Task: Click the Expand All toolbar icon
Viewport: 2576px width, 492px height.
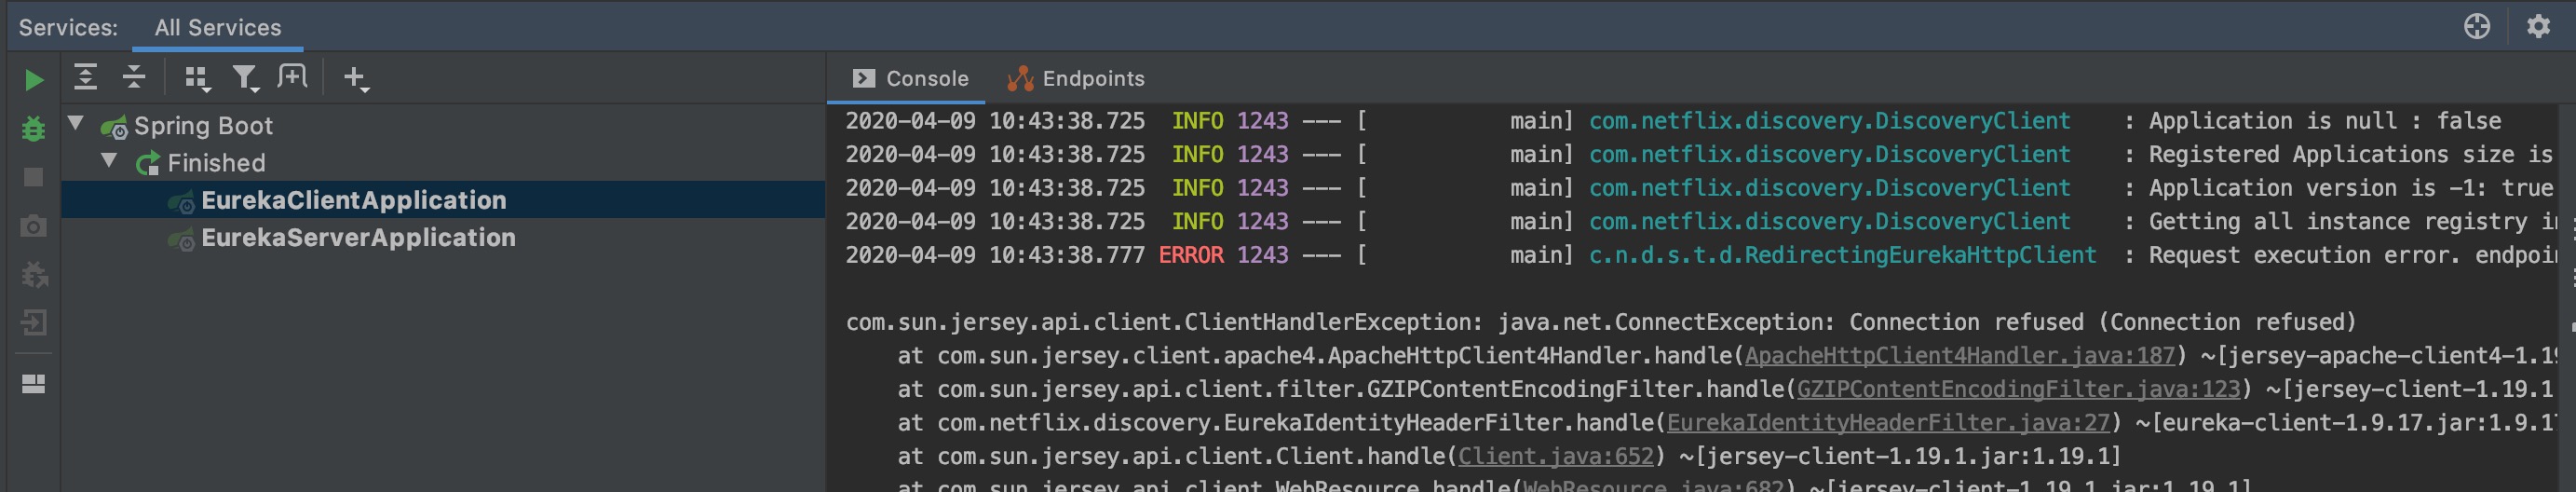Action: [x=86, y=77]
